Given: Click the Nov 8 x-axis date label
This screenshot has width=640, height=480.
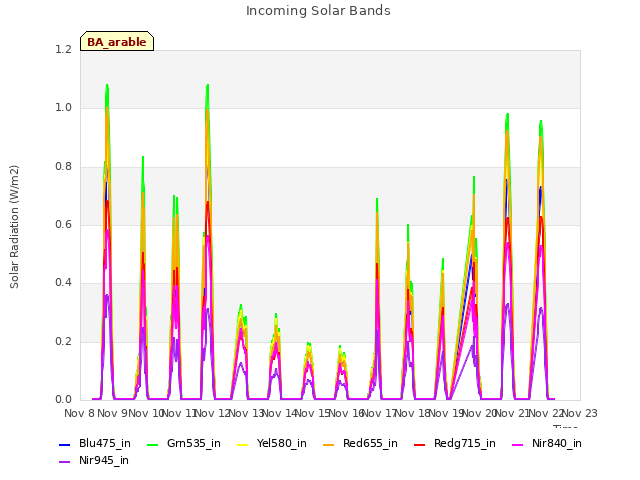Looking at the screenshot, I should (x=79, y=413).
